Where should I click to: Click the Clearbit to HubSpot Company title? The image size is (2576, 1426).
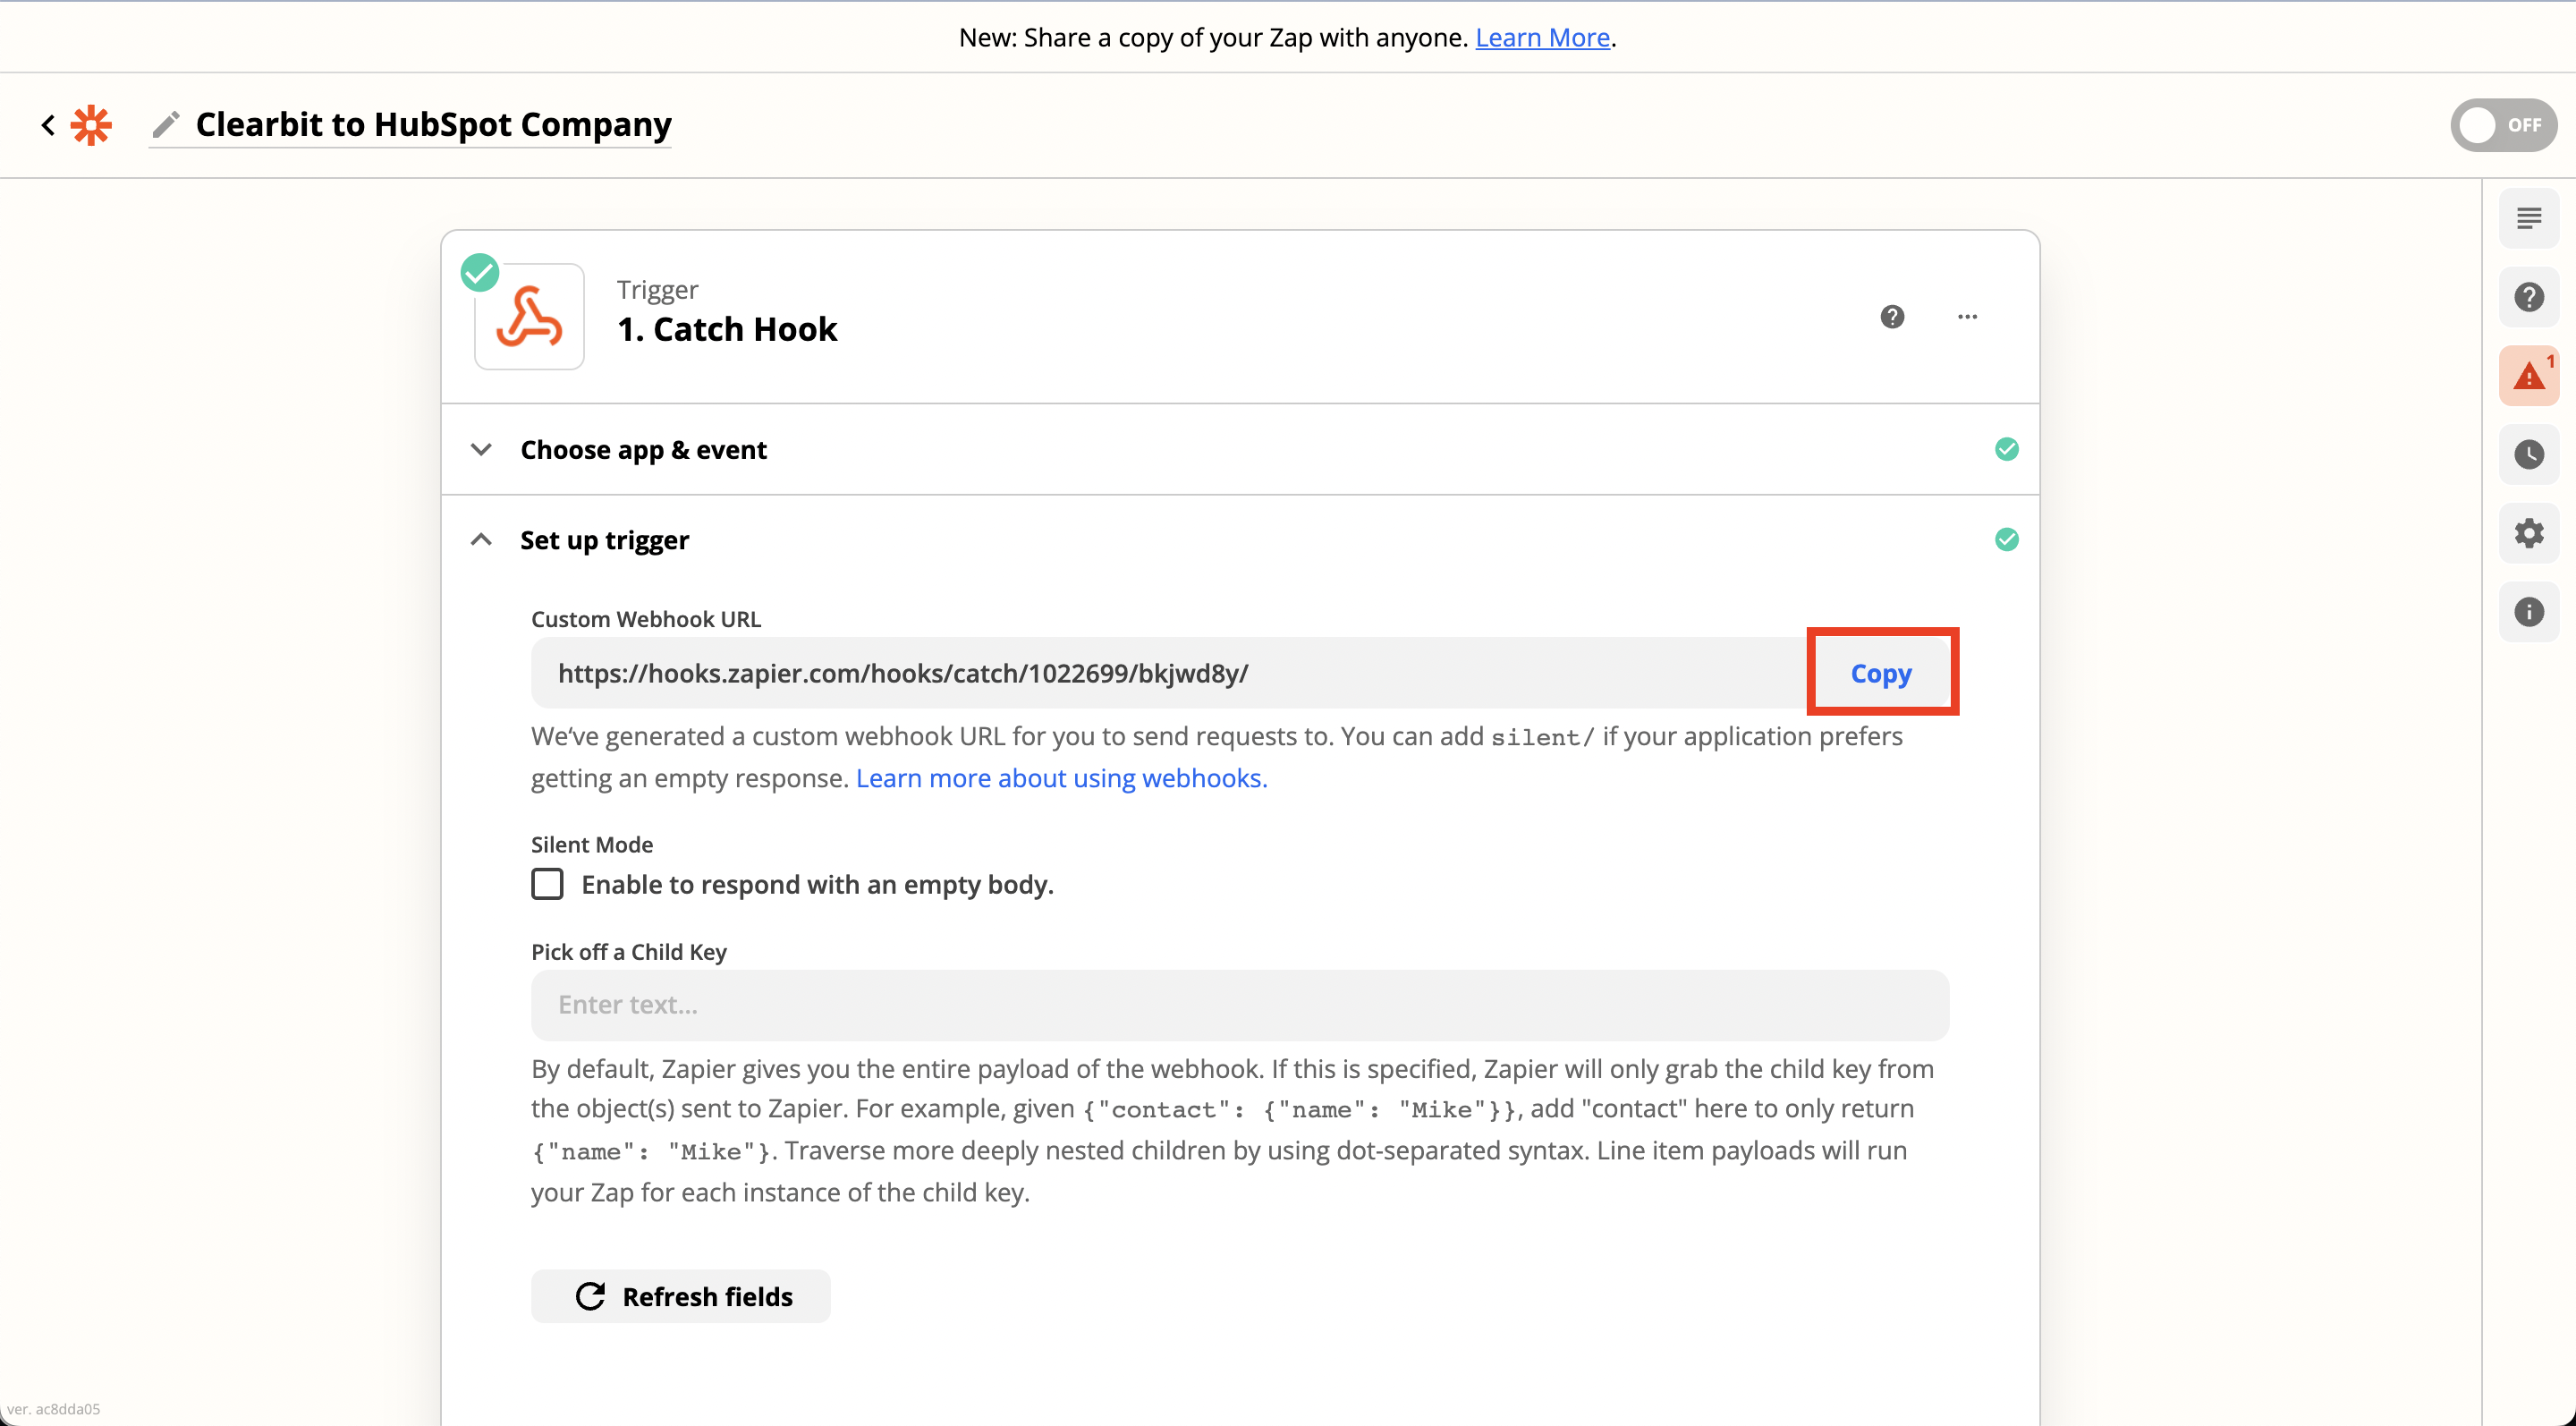[434, 125]
